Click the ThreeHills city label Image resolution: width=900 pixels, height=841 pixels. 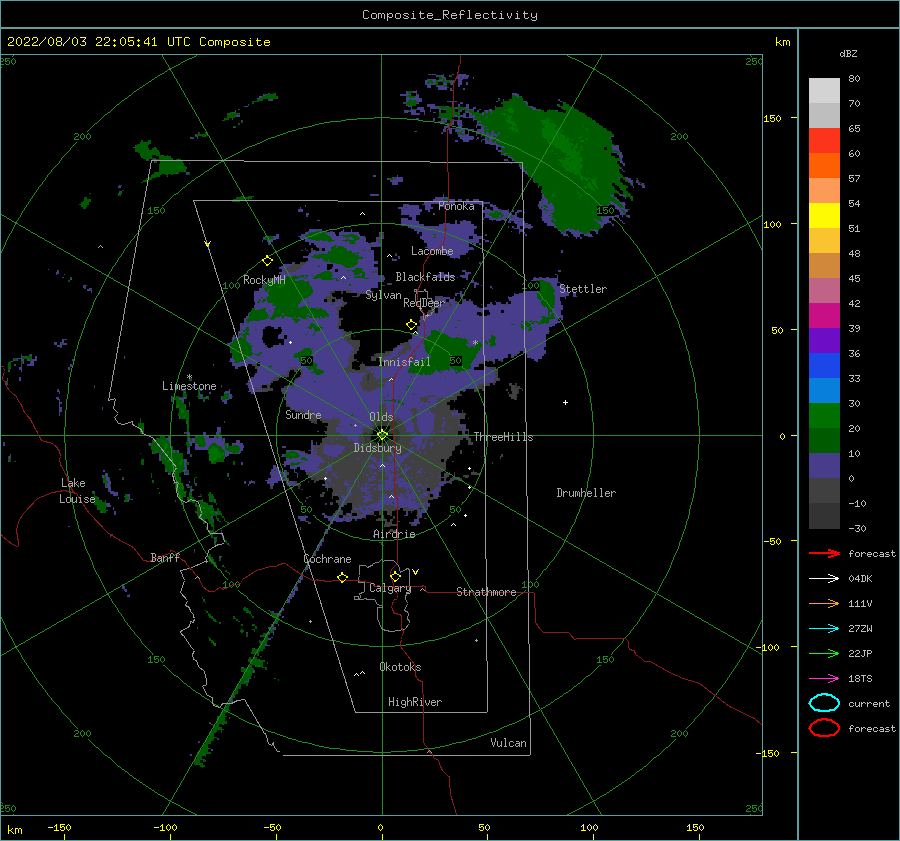503,437
